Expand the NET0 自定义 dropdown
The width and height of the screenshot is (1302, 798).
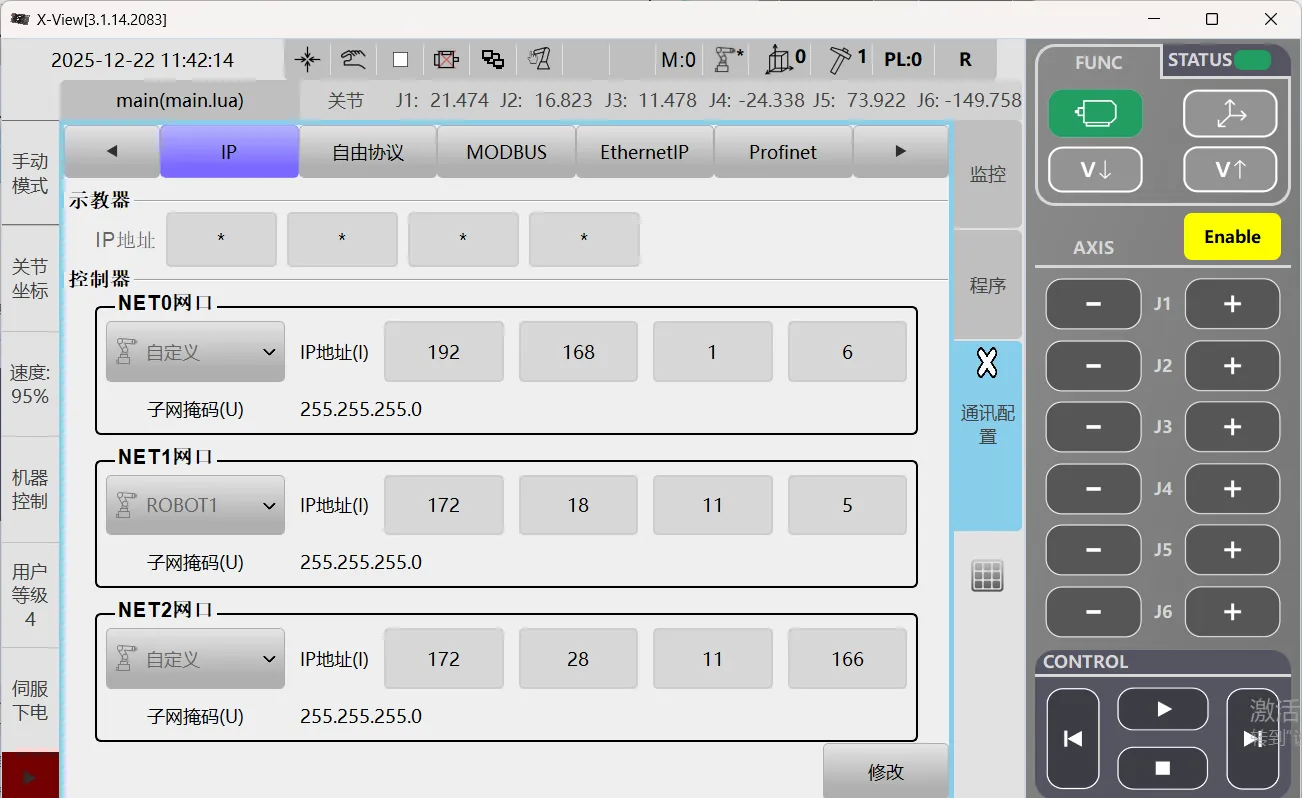coord(195,352)
